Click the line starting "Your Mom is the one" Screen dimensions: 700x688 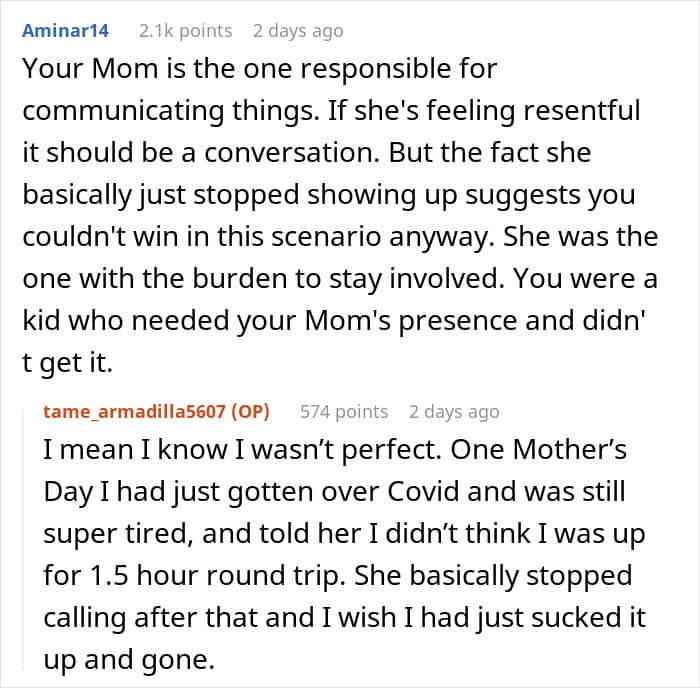tap(259, 70)
